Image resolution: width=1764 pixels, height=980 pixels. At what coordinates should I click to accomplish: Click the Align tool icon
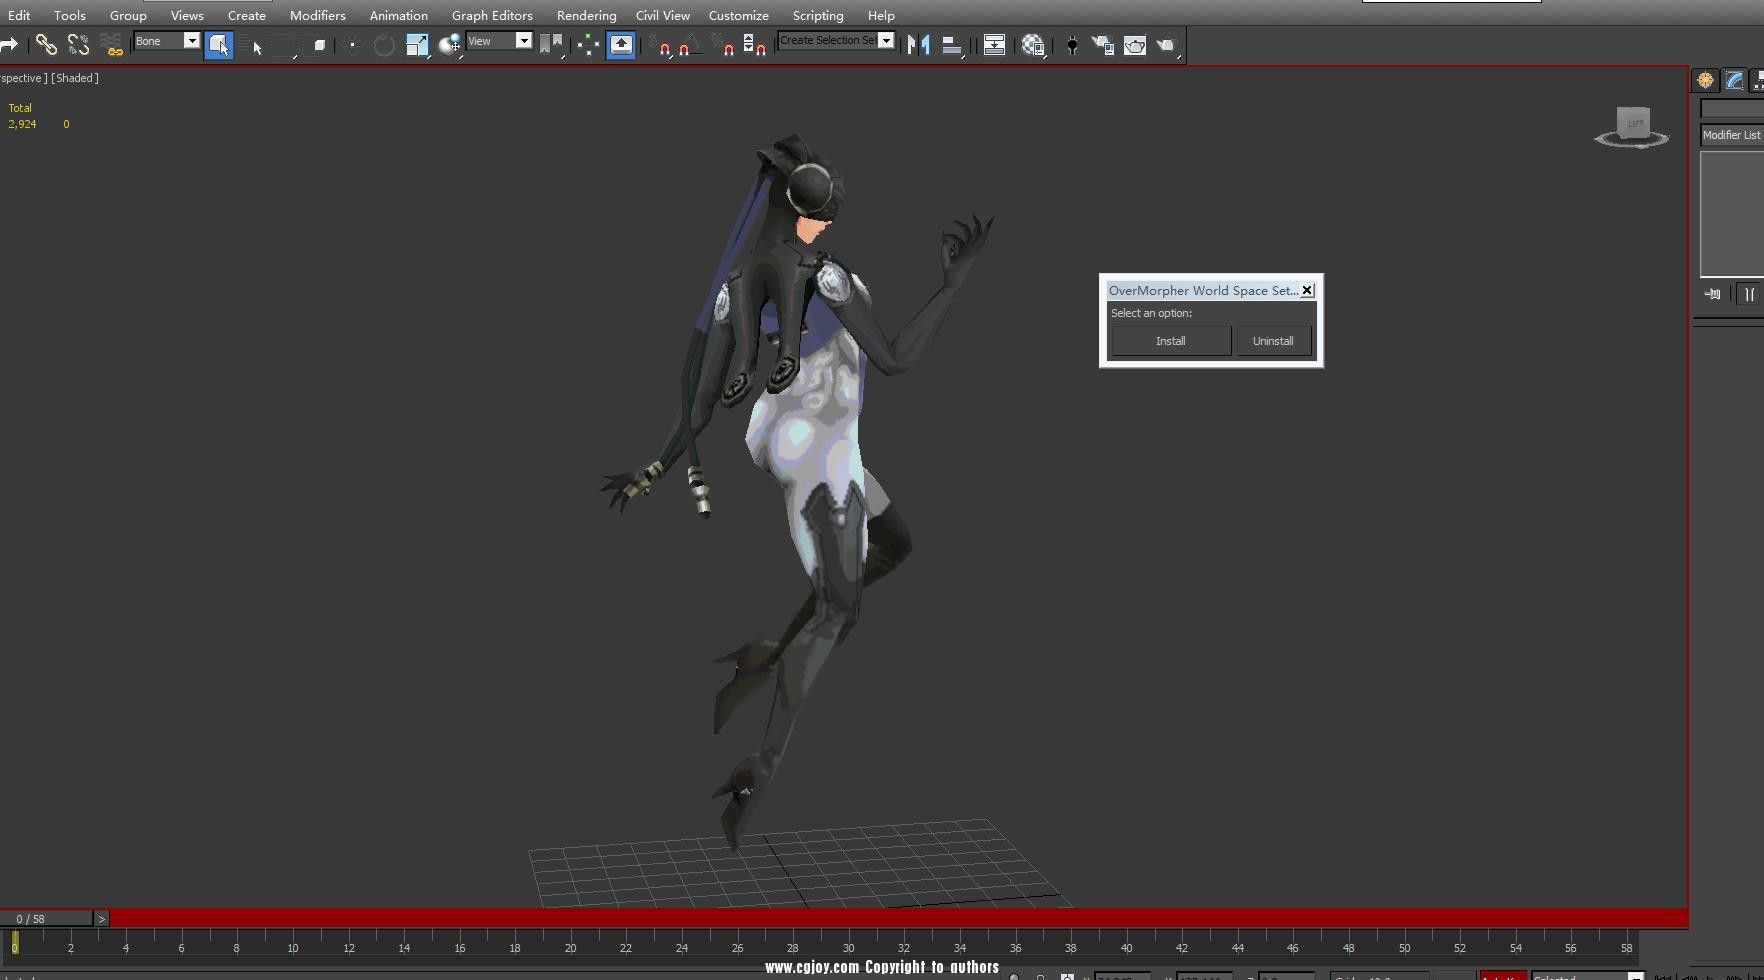click(x=952, y=45)
